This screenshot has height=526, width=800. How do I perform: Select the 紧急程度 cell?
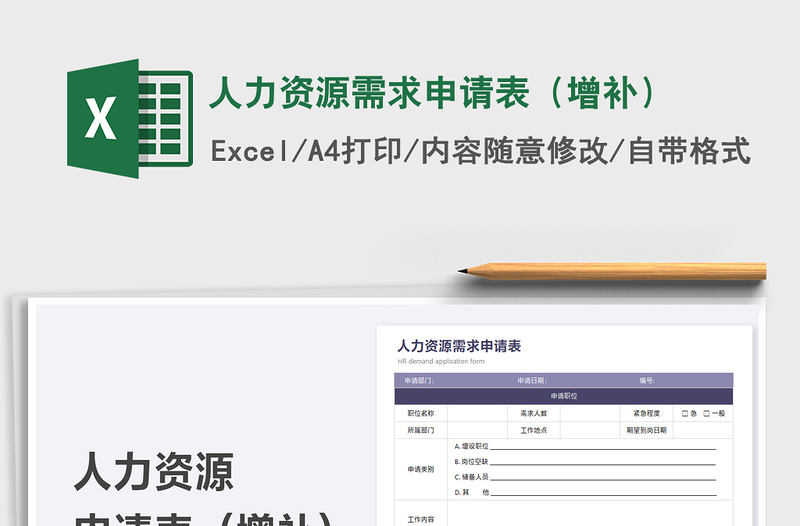tap(646, 413)
